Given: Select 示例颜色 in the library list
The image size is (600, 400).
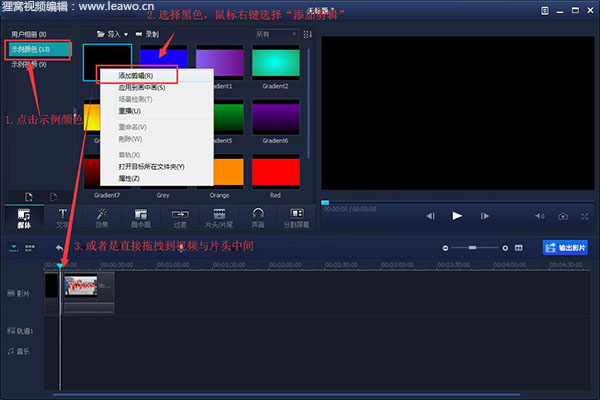Looking at the screenshot, I should click(38, 49).
